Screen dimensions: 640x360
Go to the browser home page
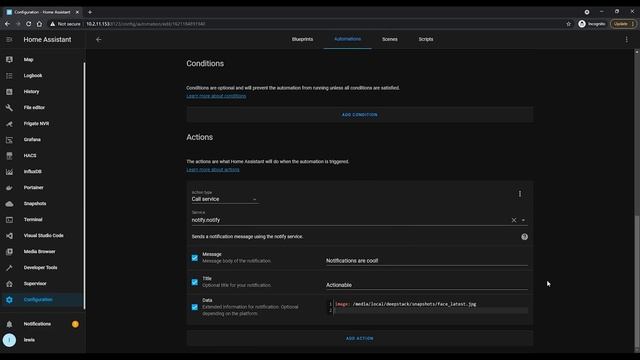(x=39, y=24)
